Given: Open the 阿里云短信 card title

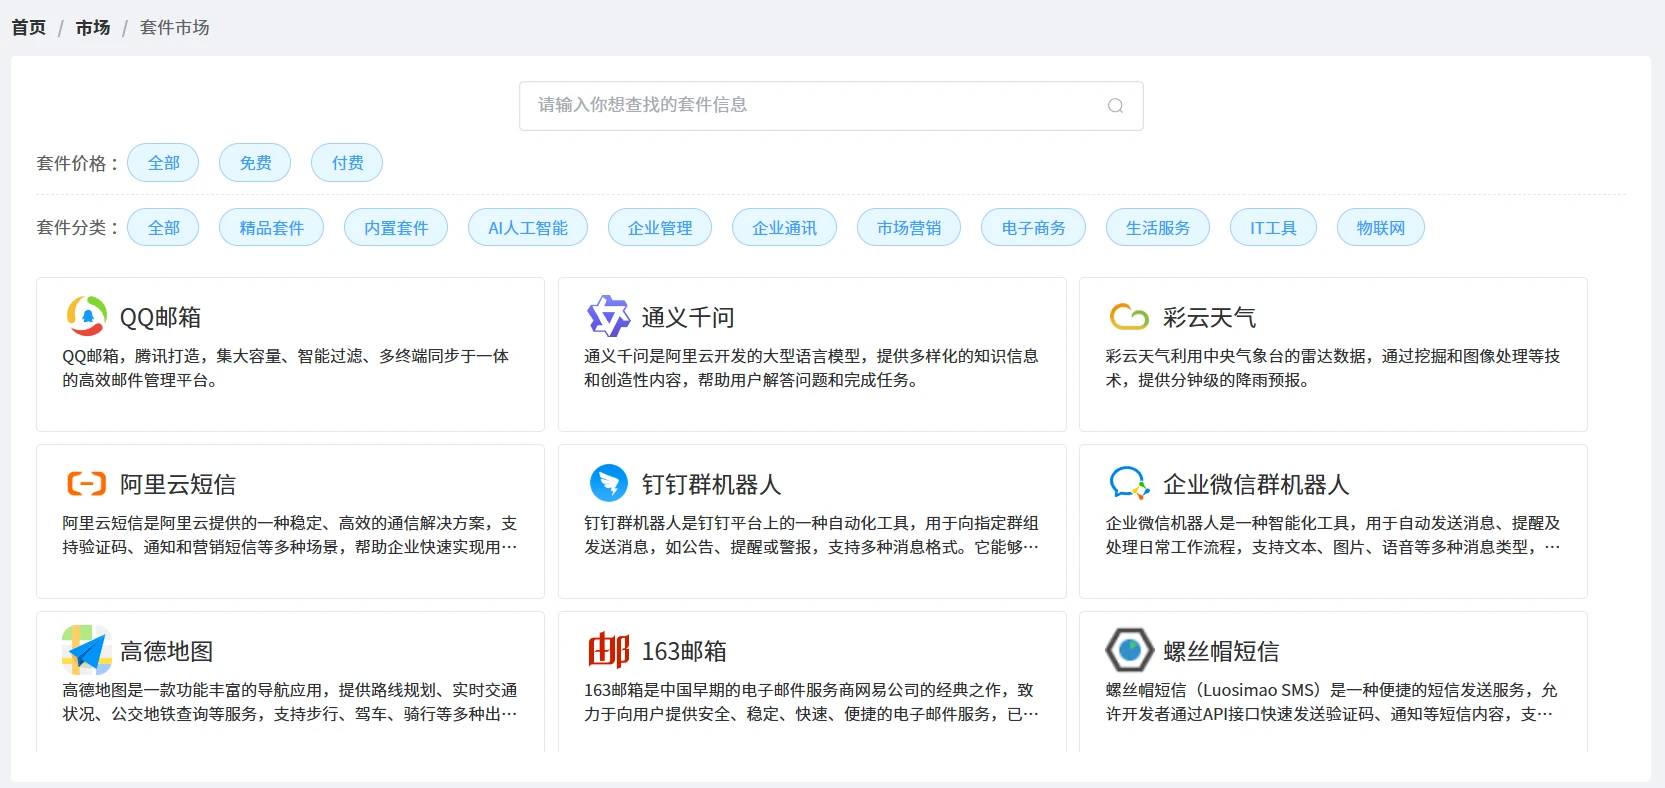Looking at the screenshot, I should [178, 484].
